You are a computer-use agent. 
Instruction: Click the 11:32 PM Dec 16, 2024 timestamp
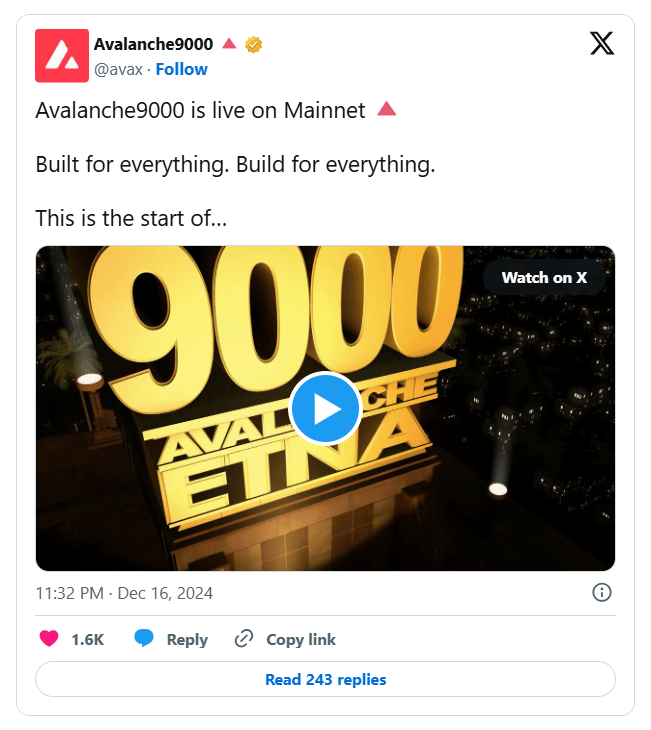(124, 593)
